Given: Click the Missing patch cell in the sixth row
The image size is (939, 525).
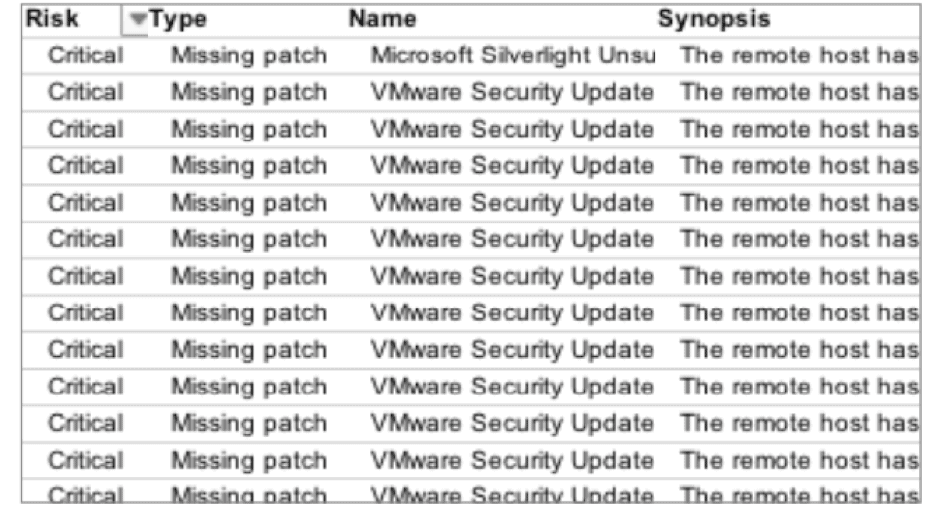Looking at the screenshot, I should coord(249,239).
